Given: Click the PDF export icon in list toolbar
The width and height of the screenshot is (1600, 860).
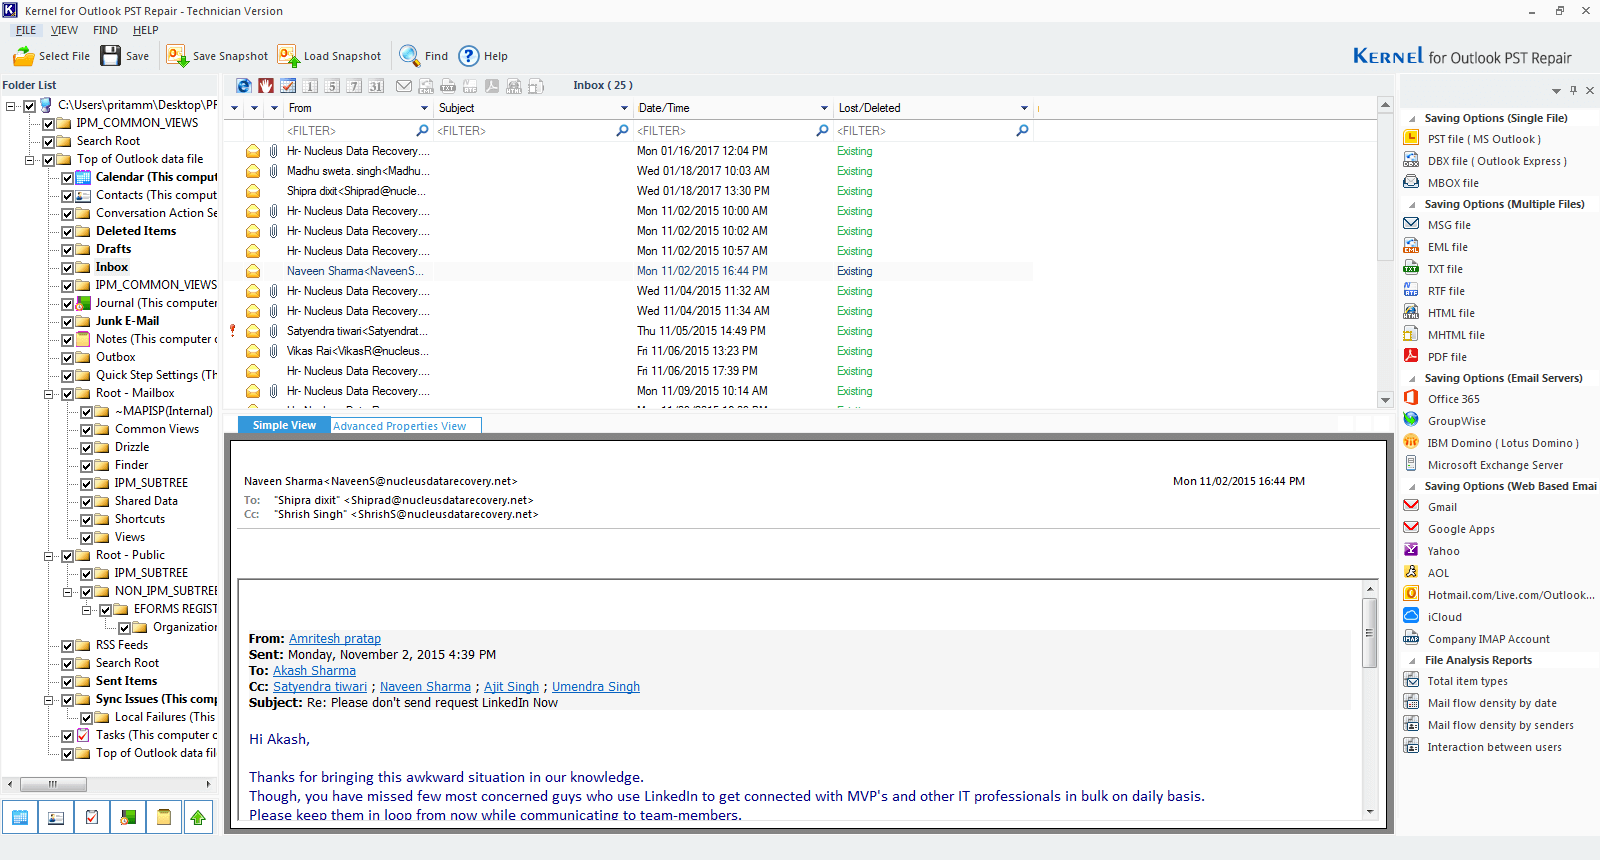Looking at the screenshot, I should [492, 86].
